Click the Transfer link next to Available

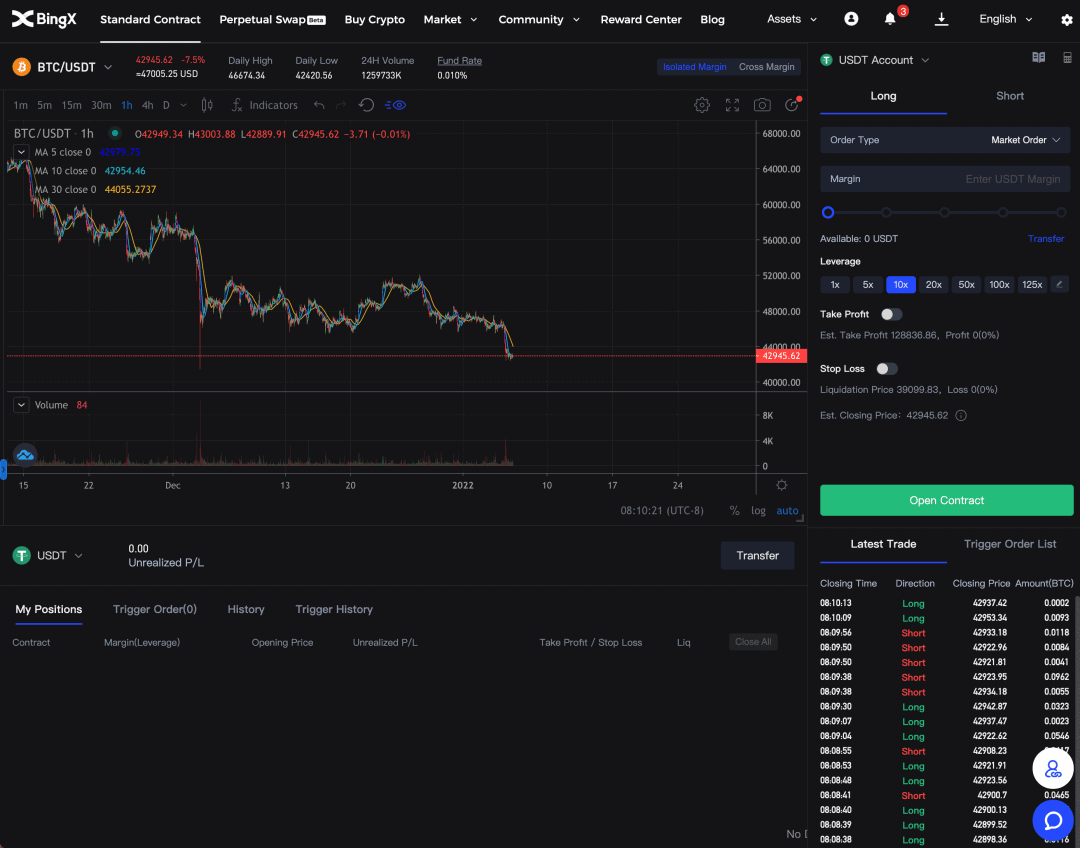coord(1046,238)
